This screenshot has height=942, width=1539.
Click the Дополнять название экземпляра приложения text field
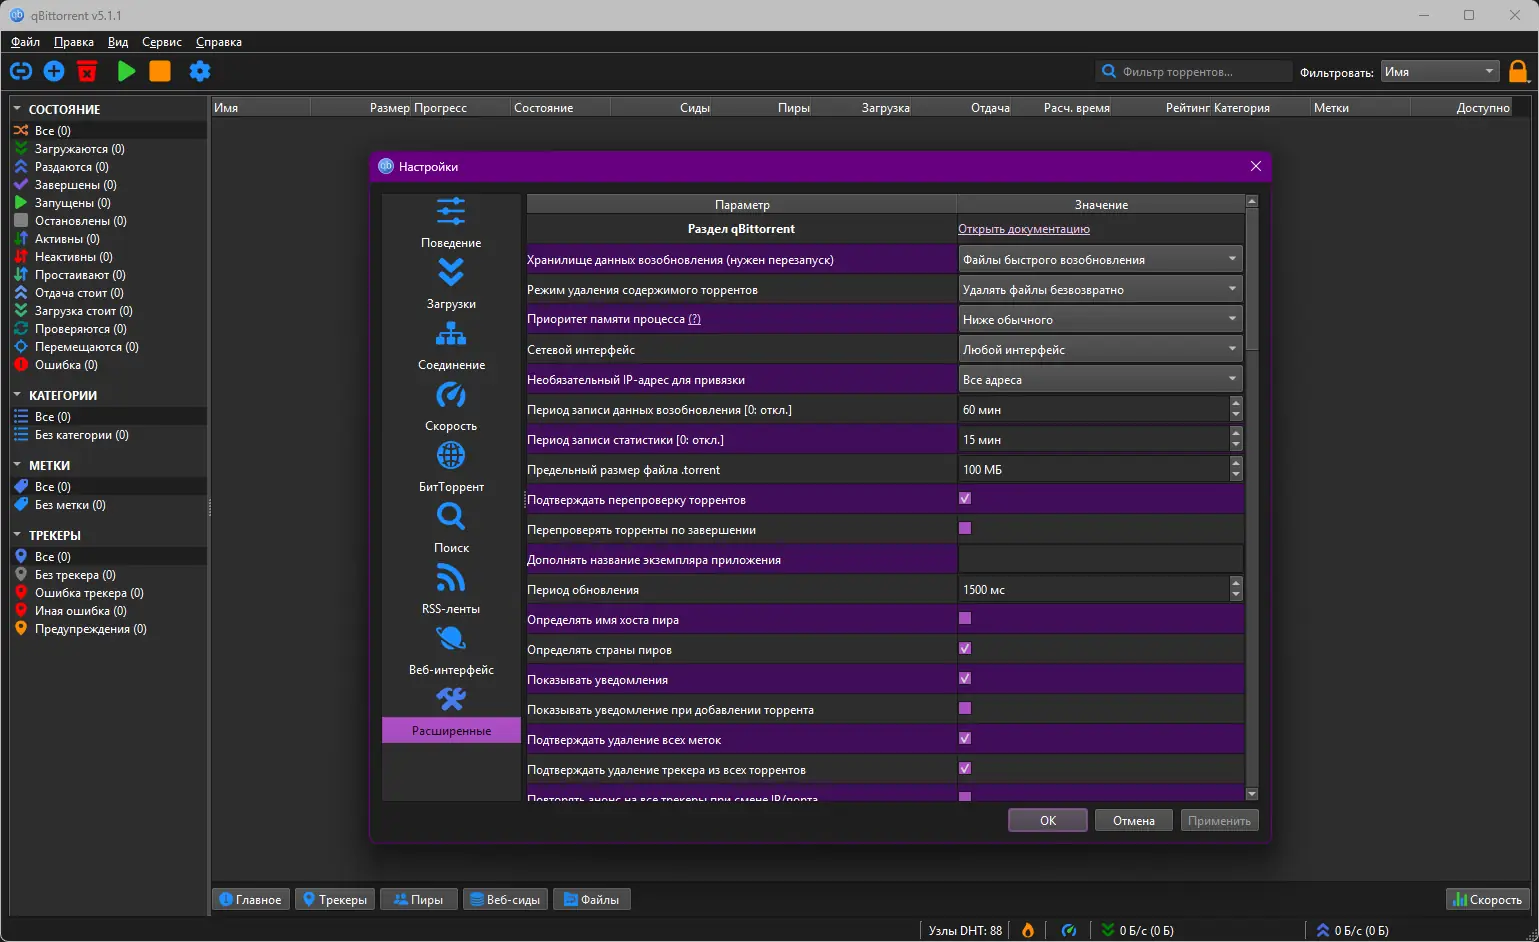[x=1100, y=559]
